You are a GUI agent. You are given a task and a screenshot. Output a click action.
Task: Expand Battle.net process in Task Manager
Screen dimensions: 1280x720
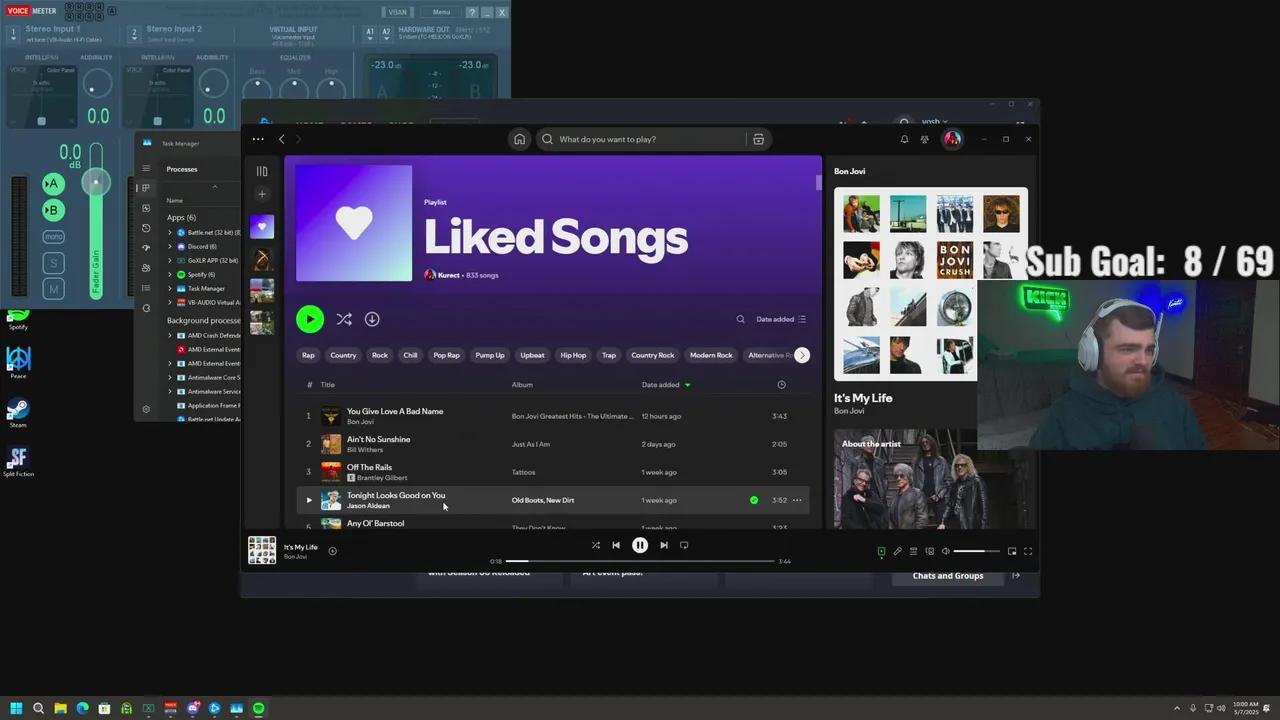170,232
